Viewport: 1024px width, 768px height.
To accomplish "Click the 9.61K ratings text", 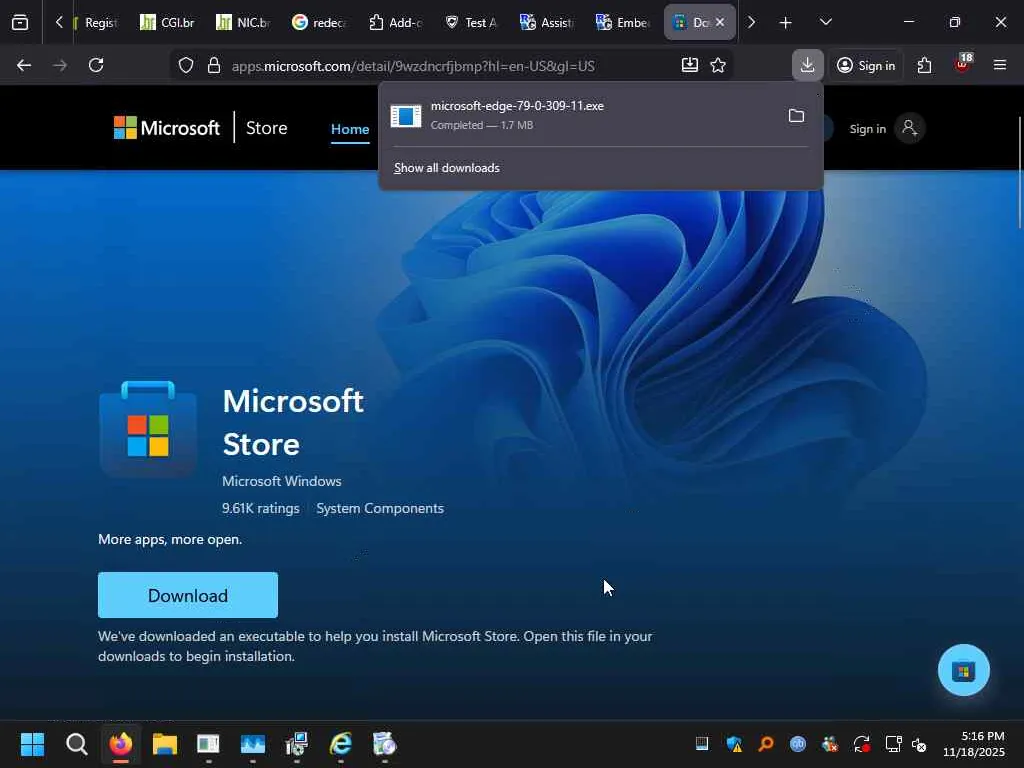I will tap(261, 508).
